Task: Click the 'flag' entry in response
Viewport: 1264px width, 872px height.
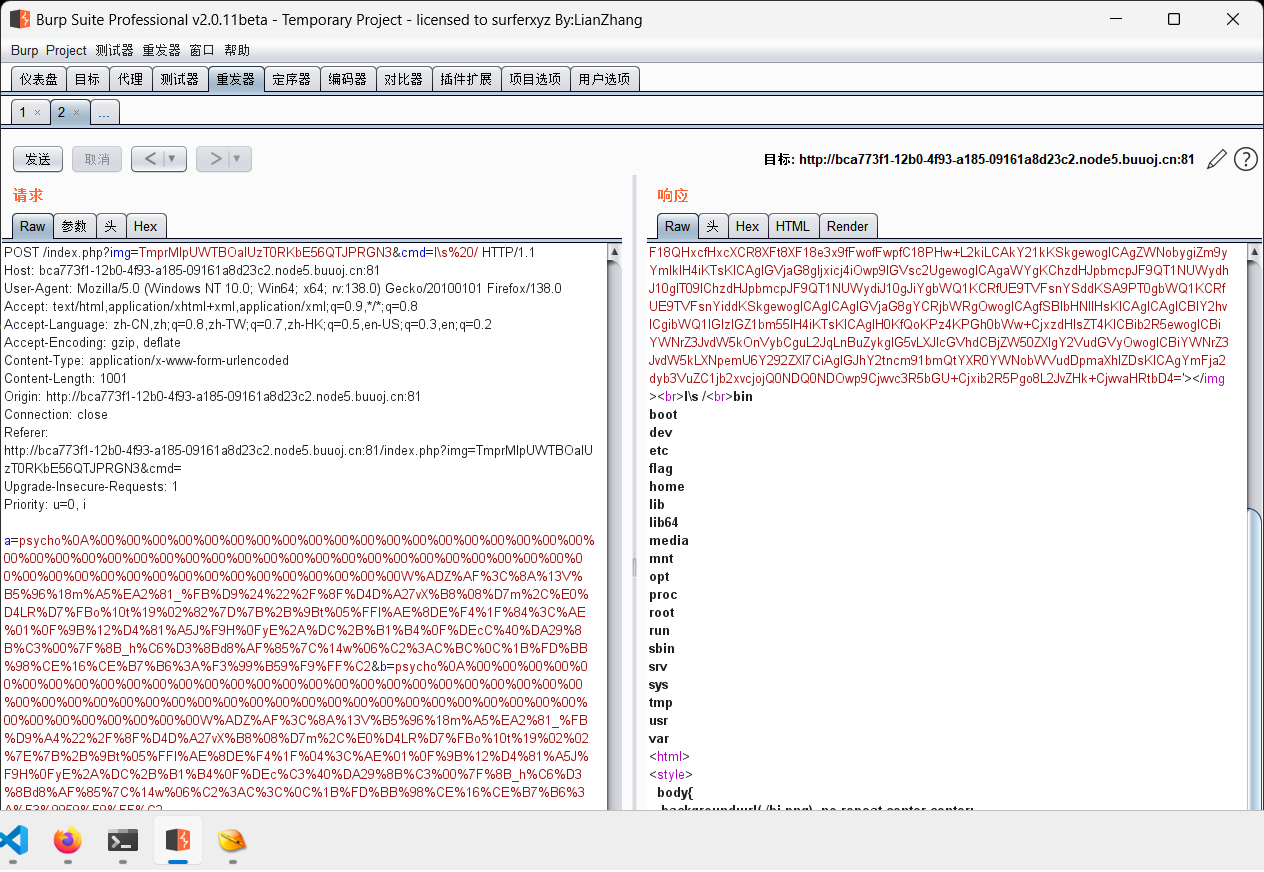Action: 661,468
